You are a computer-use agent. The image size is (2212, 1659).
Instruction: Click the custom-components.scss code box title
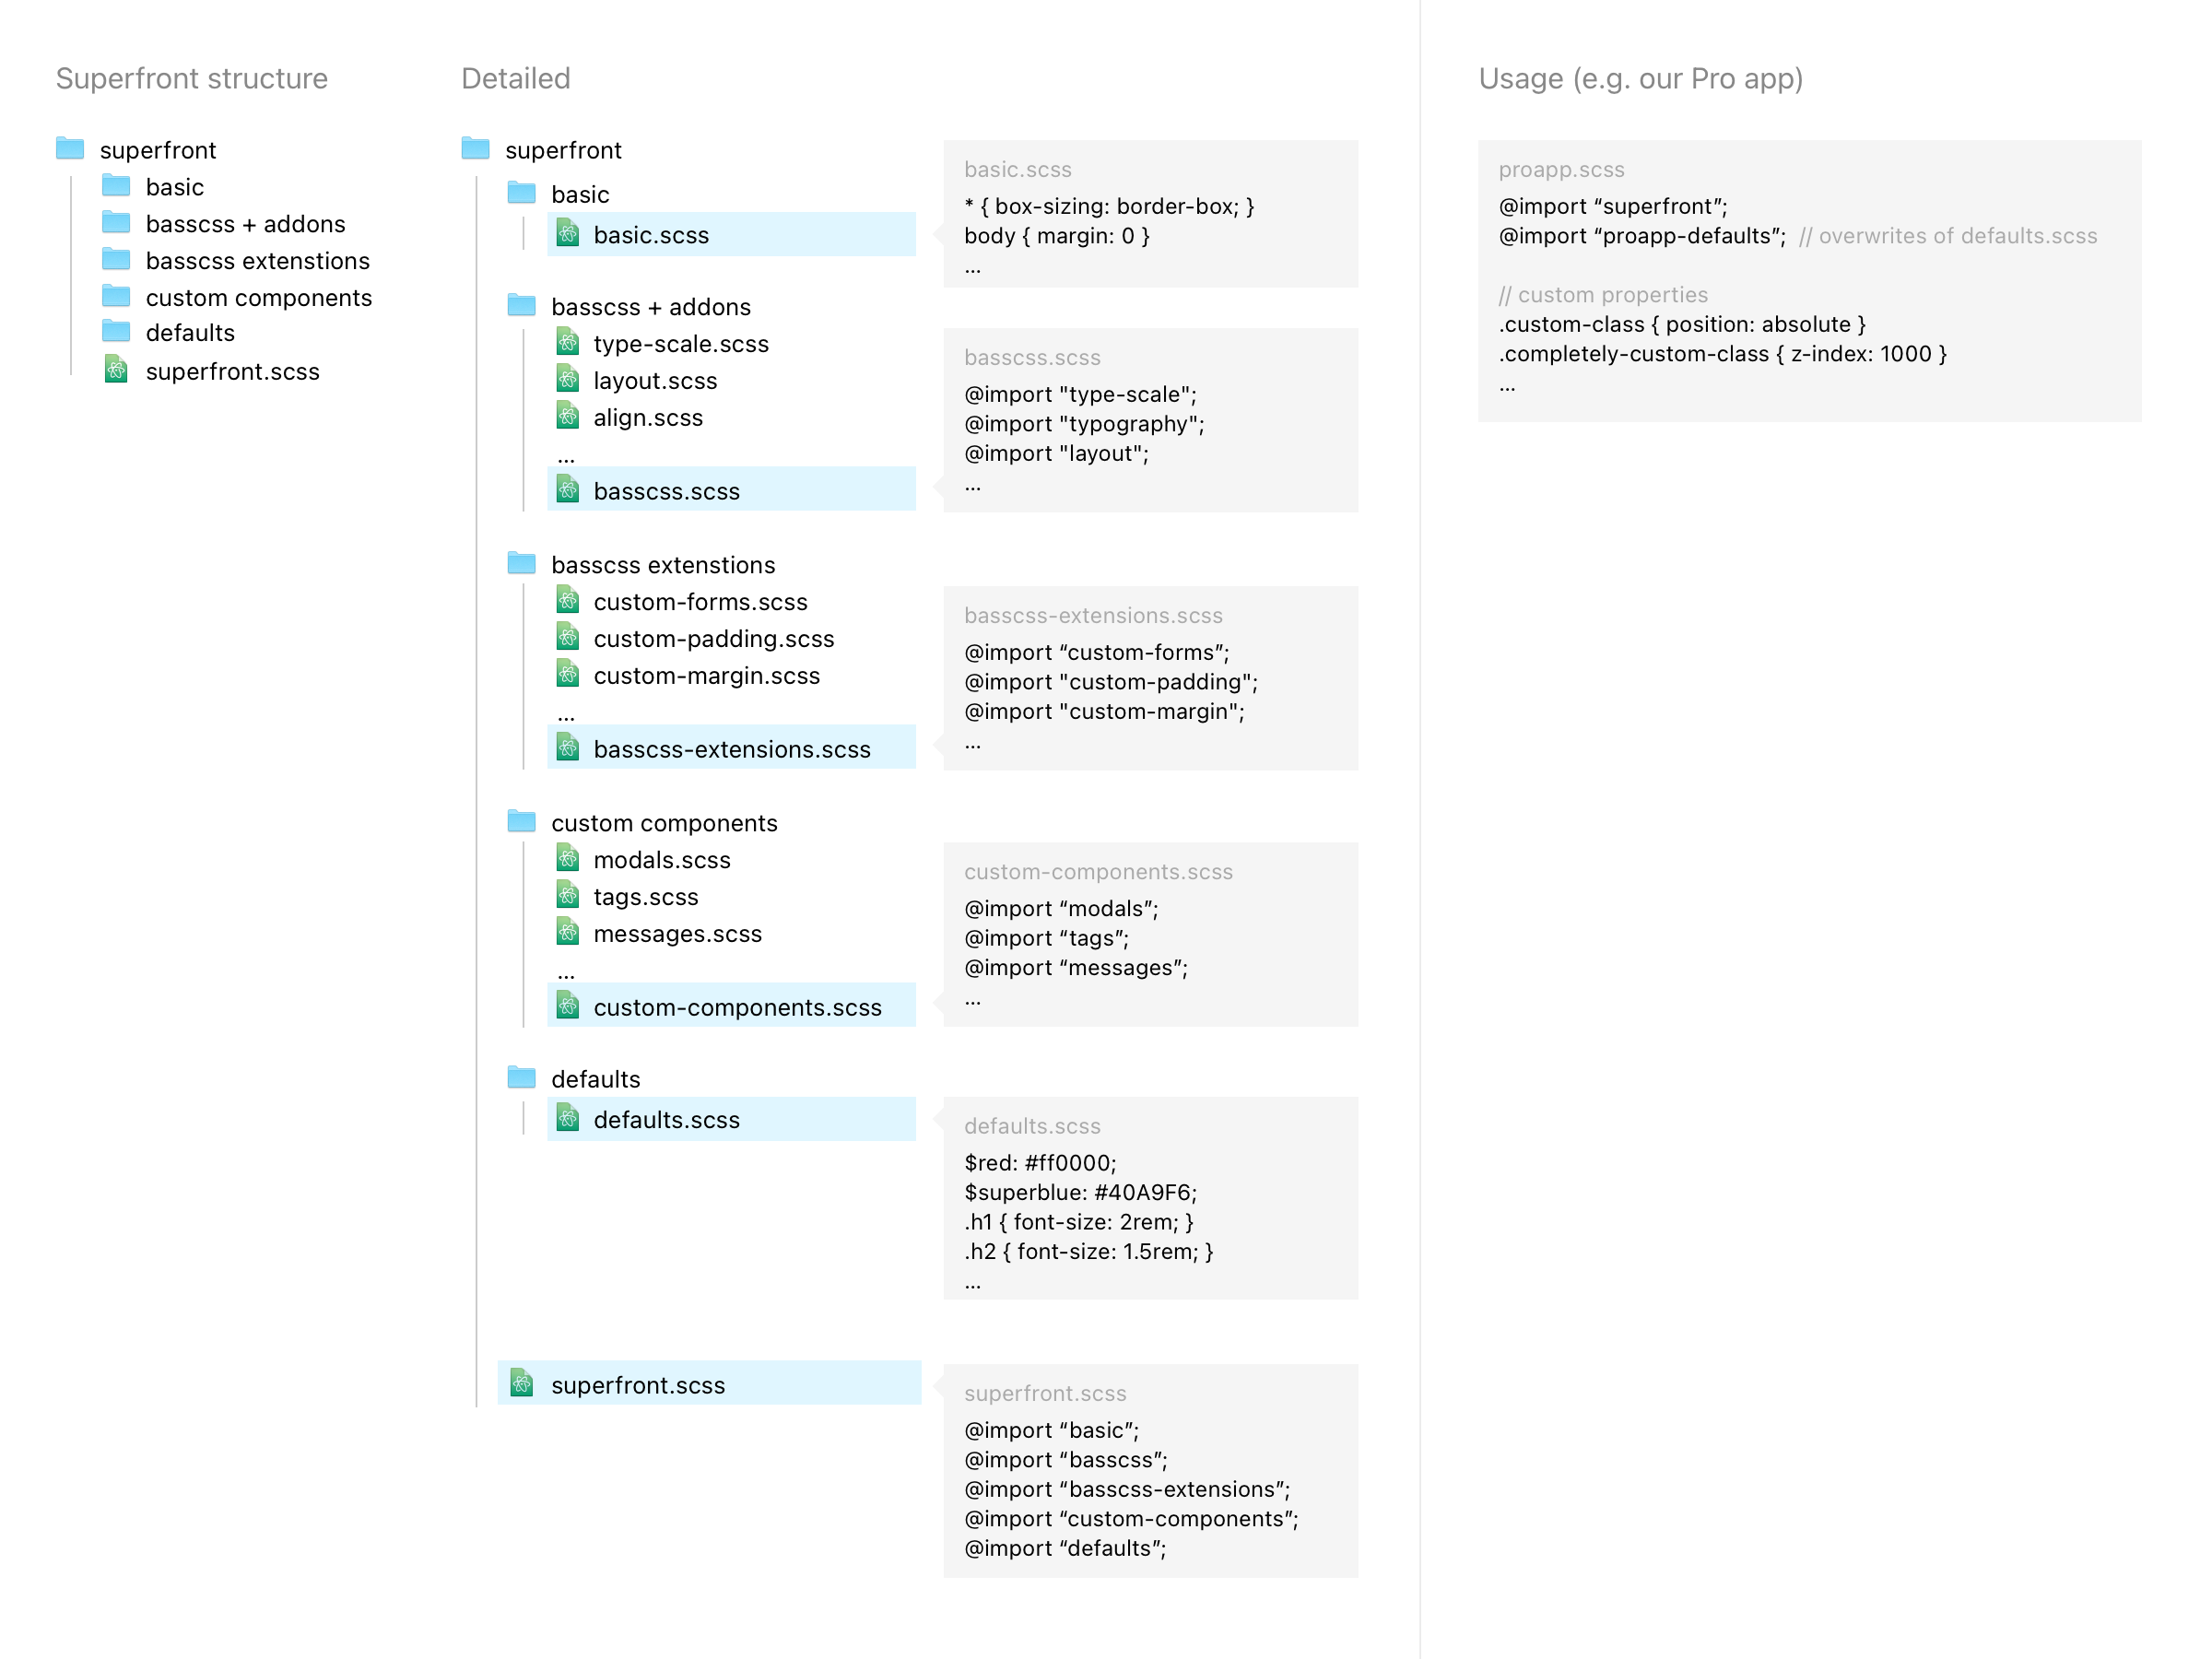click(x=1098, y=872)
